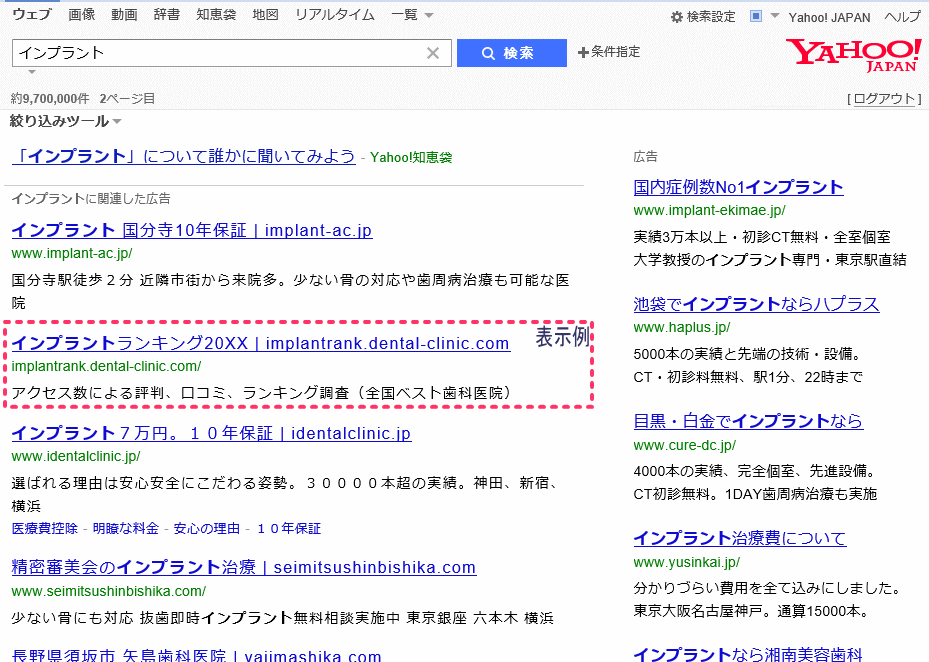The height and width of the screenshot is (662, 929).
Task: Switch to the 画像 tab
Action: click(82, 15)
